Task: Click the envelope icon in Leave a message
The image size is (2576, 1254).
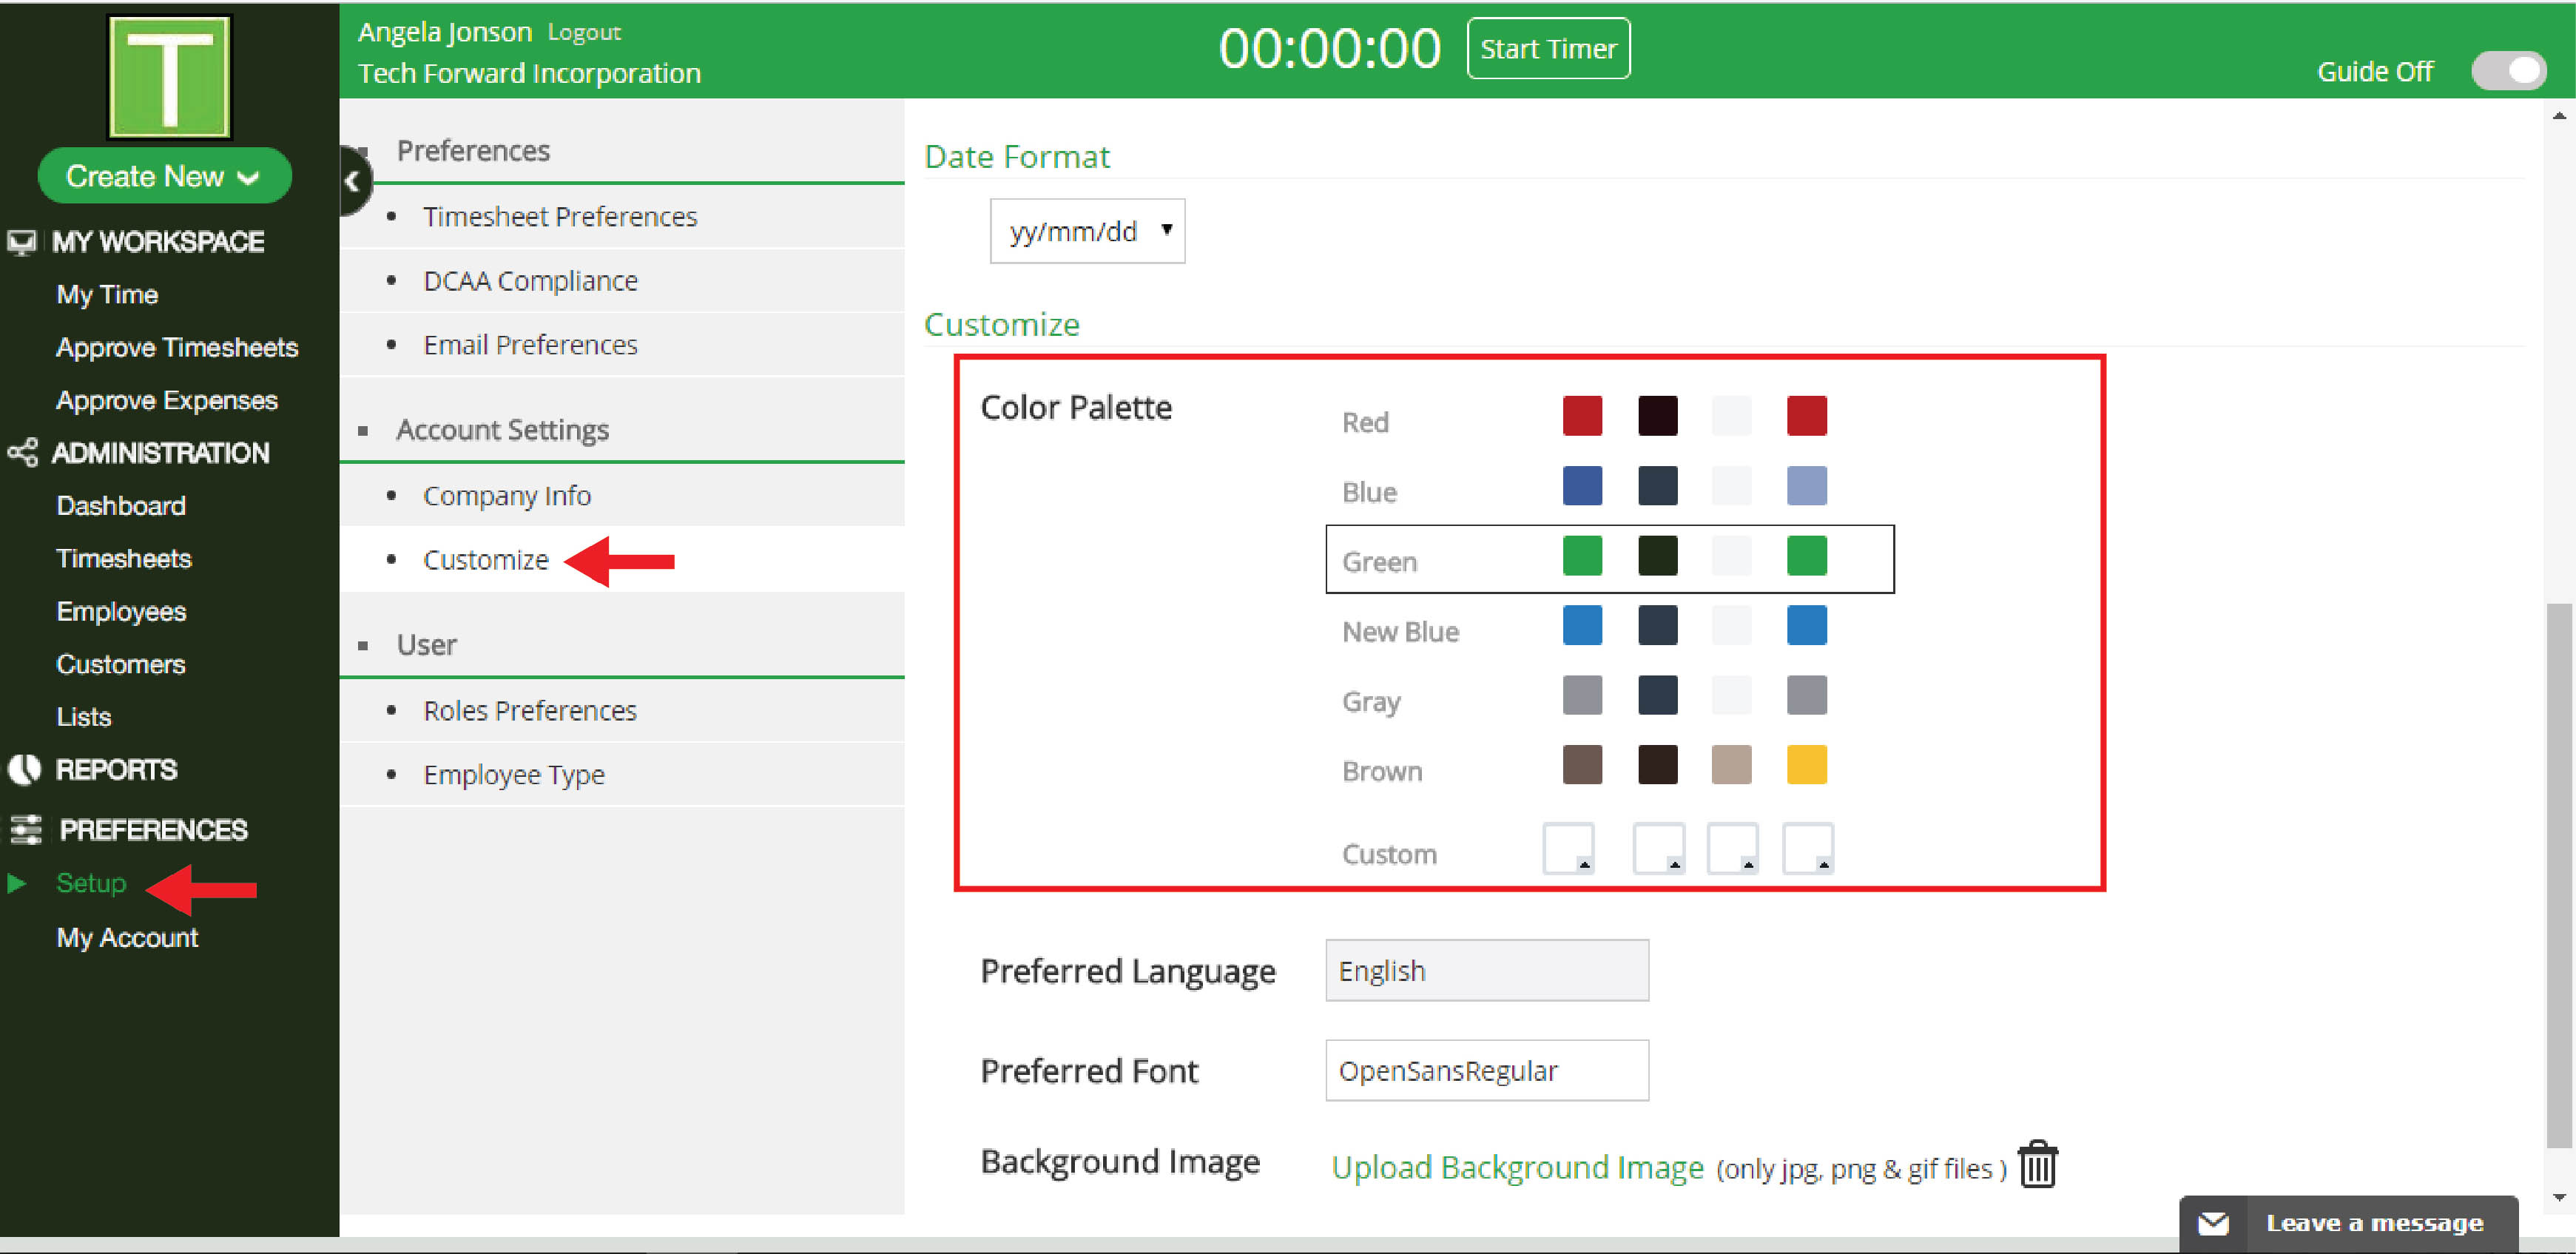Action: pos(2213,1222)
